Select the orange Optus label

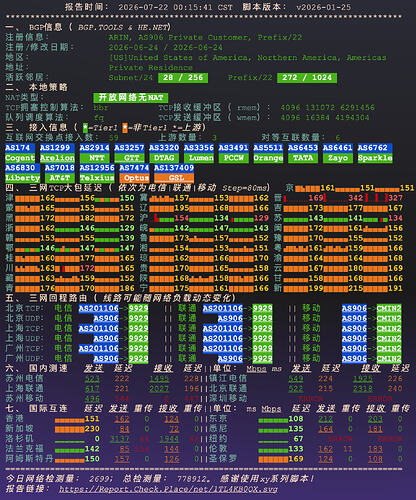click(134, 178)
